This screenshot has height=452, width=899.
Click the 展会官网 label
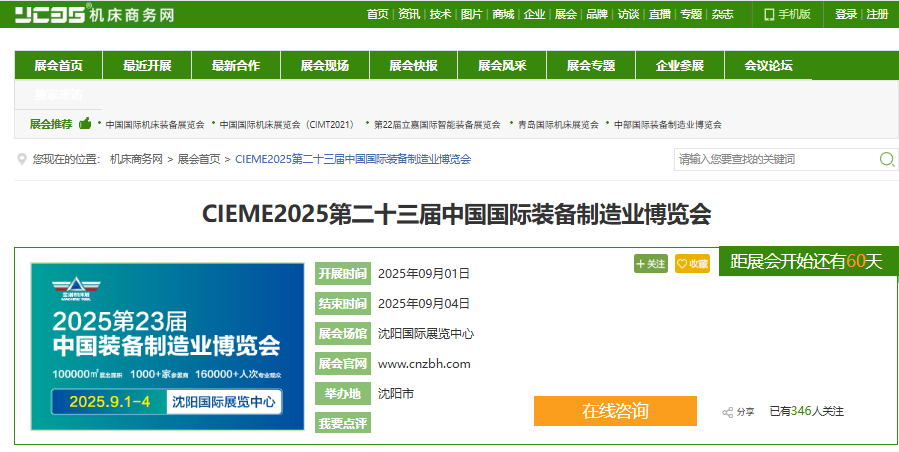pos(343,364)
